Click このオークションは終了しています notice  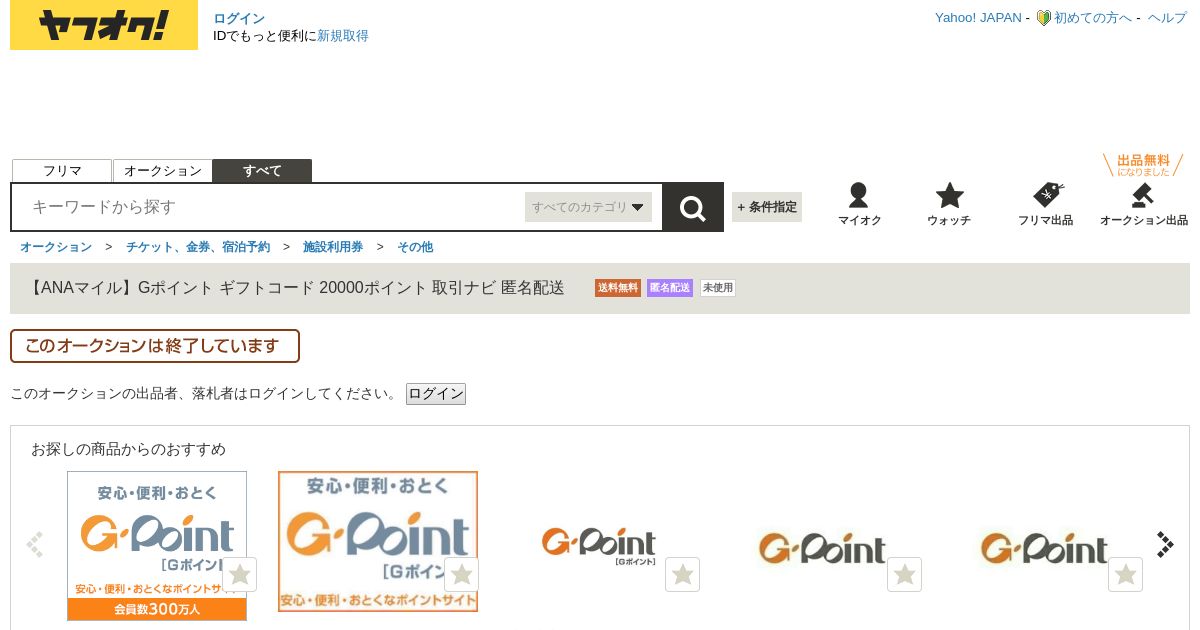click(x=155, y=346)
